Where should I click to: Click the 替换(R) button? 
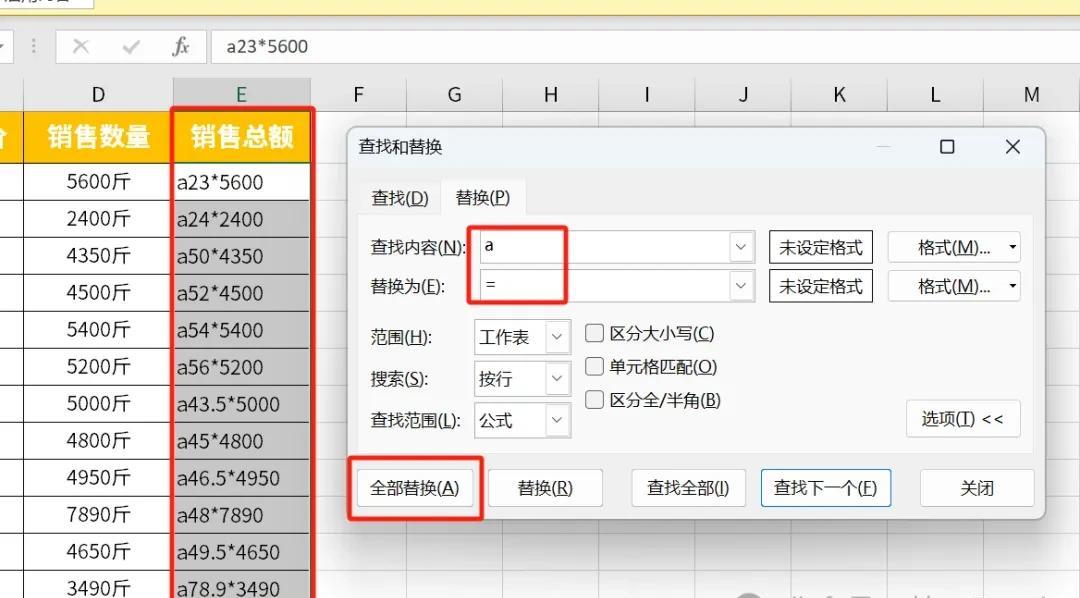(x=545, y=488)
